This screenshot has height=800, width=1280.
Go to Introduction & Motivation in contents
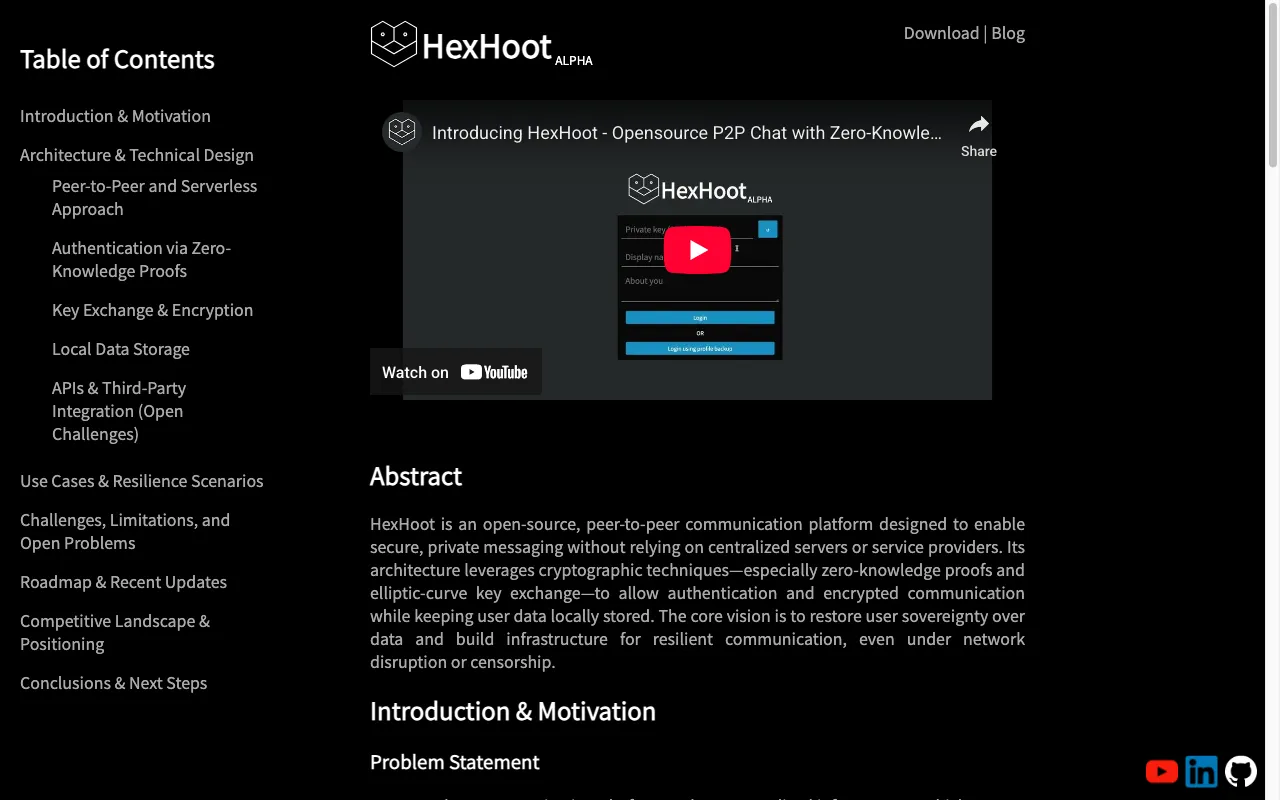115,116
